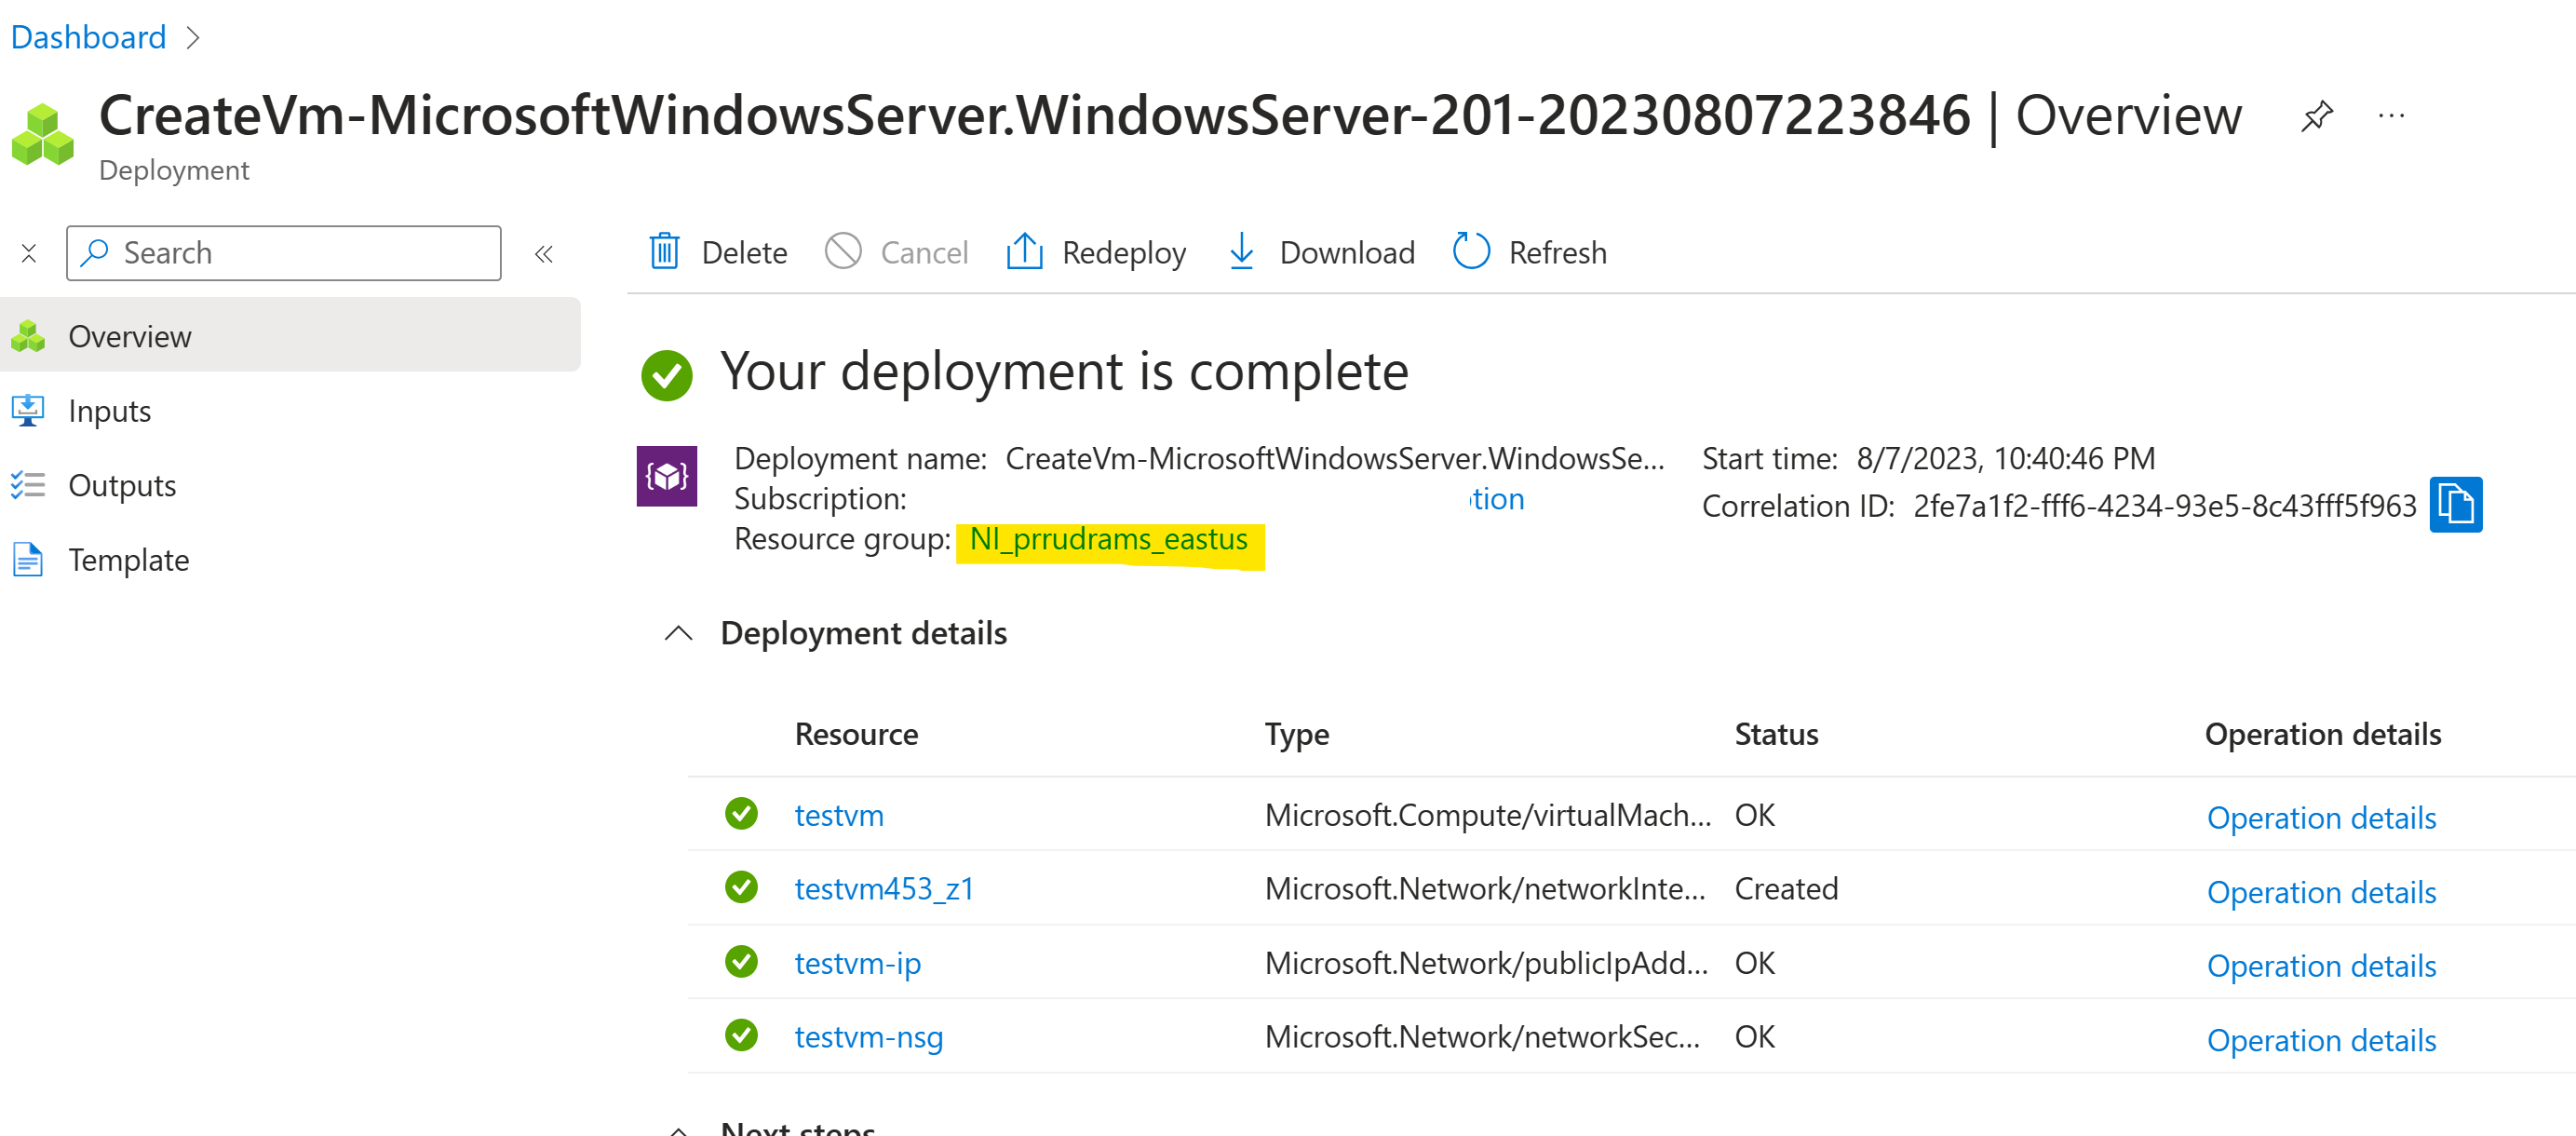Click the breadcrumb chevron after Dashboard
This screenshot has width=2576, height=1136.
(194, 38)
